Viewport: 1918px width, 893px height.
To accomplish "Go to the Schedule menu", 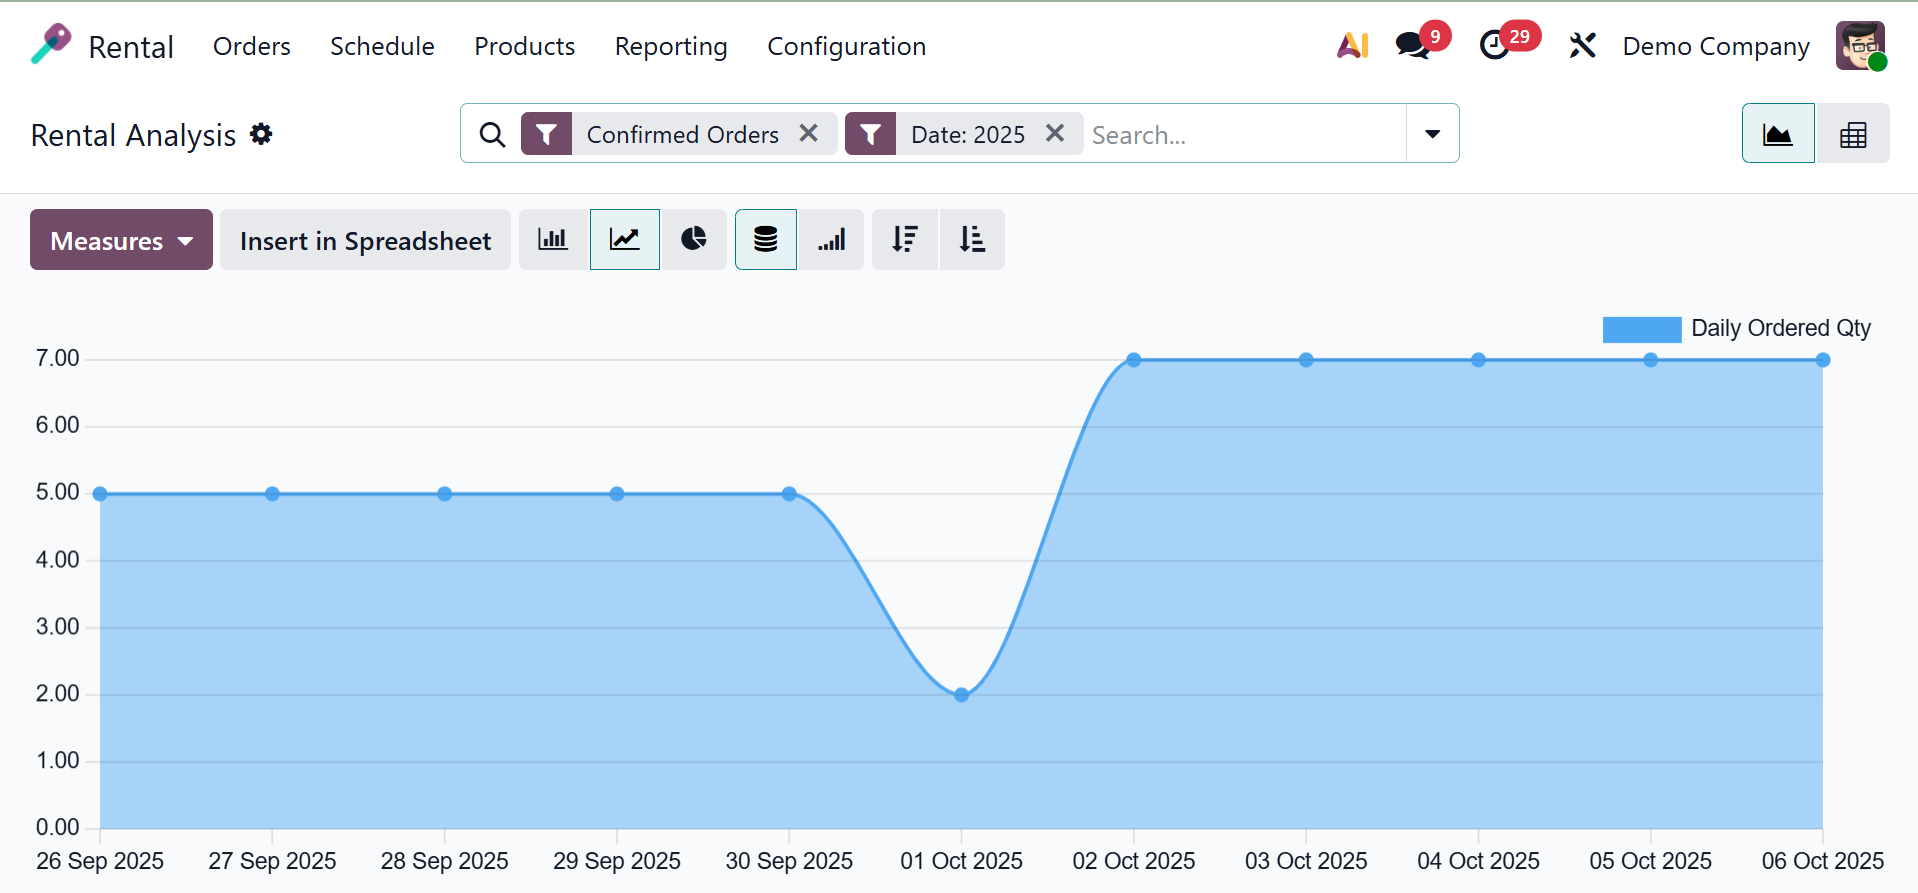I will pyautogui.click(x=382, y=47).
